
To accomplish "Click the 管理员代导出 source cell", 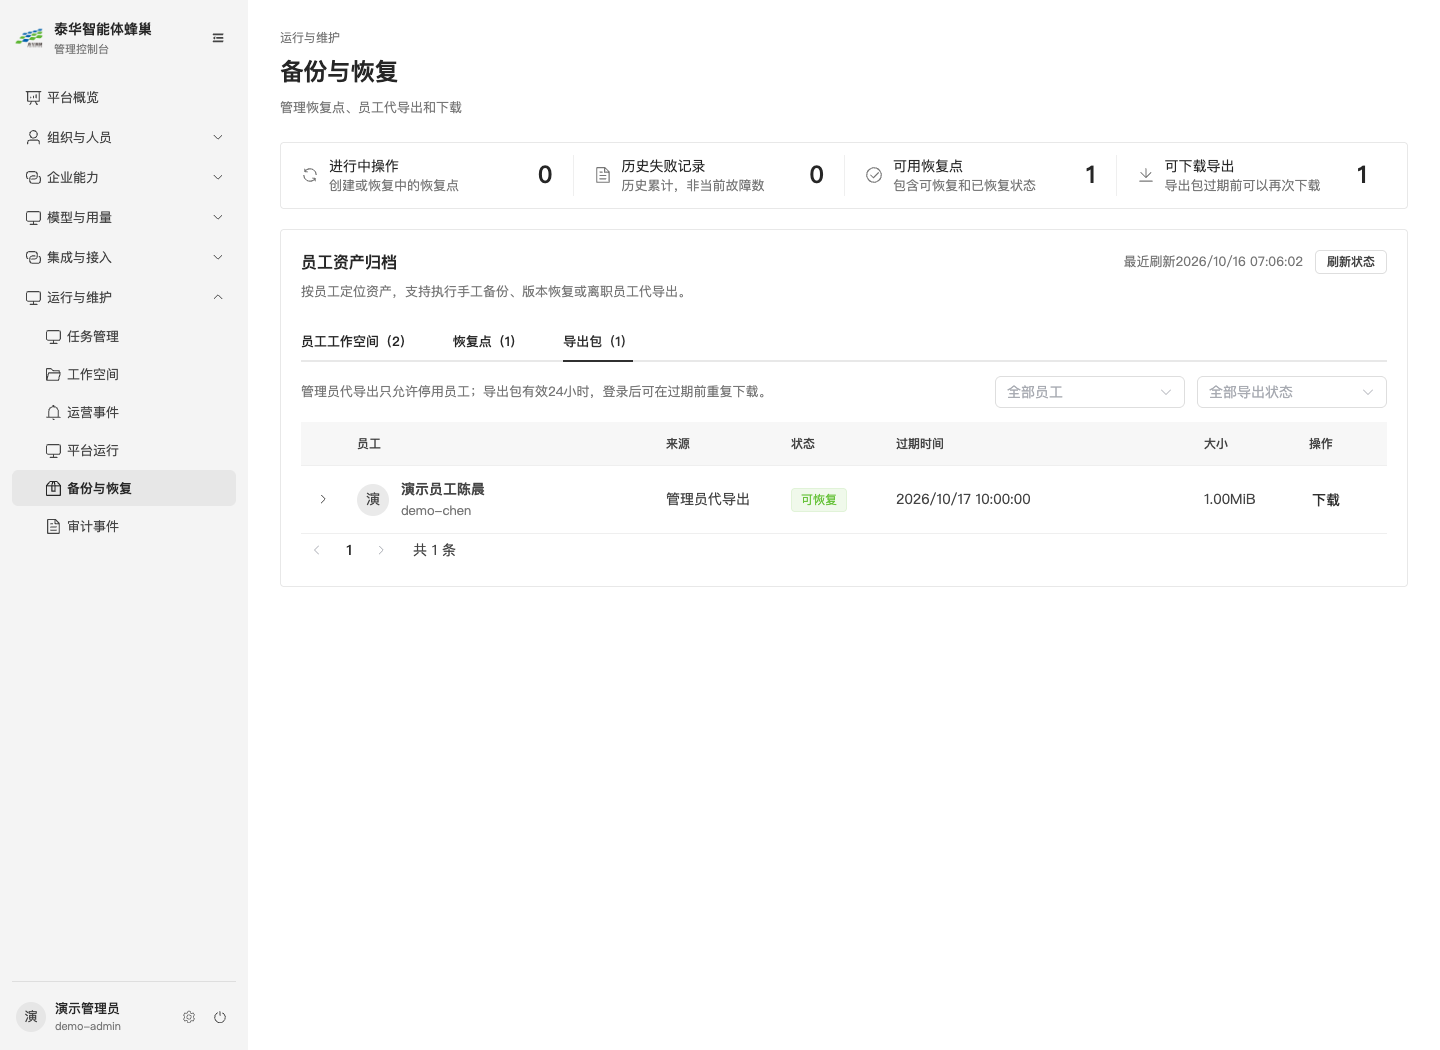I will [708, 499].
